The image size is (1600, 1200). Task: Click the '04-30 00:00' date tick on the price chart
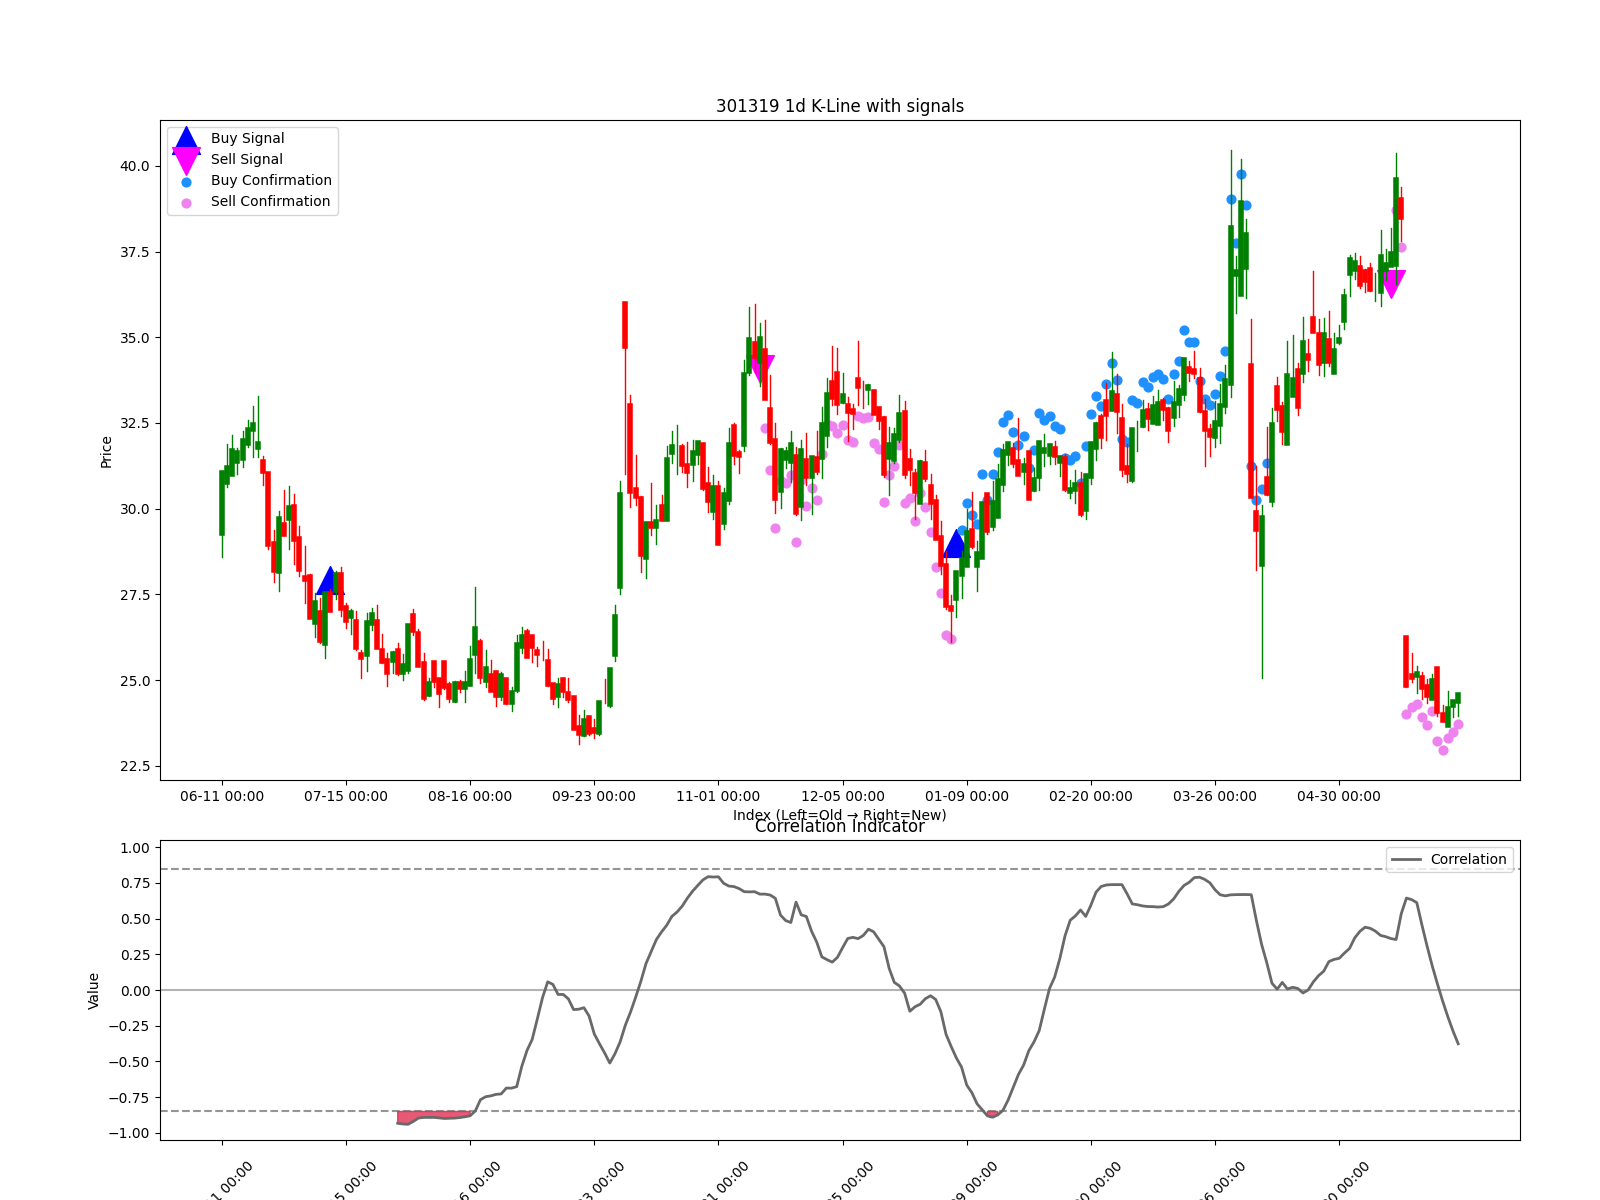(1339, 797)
